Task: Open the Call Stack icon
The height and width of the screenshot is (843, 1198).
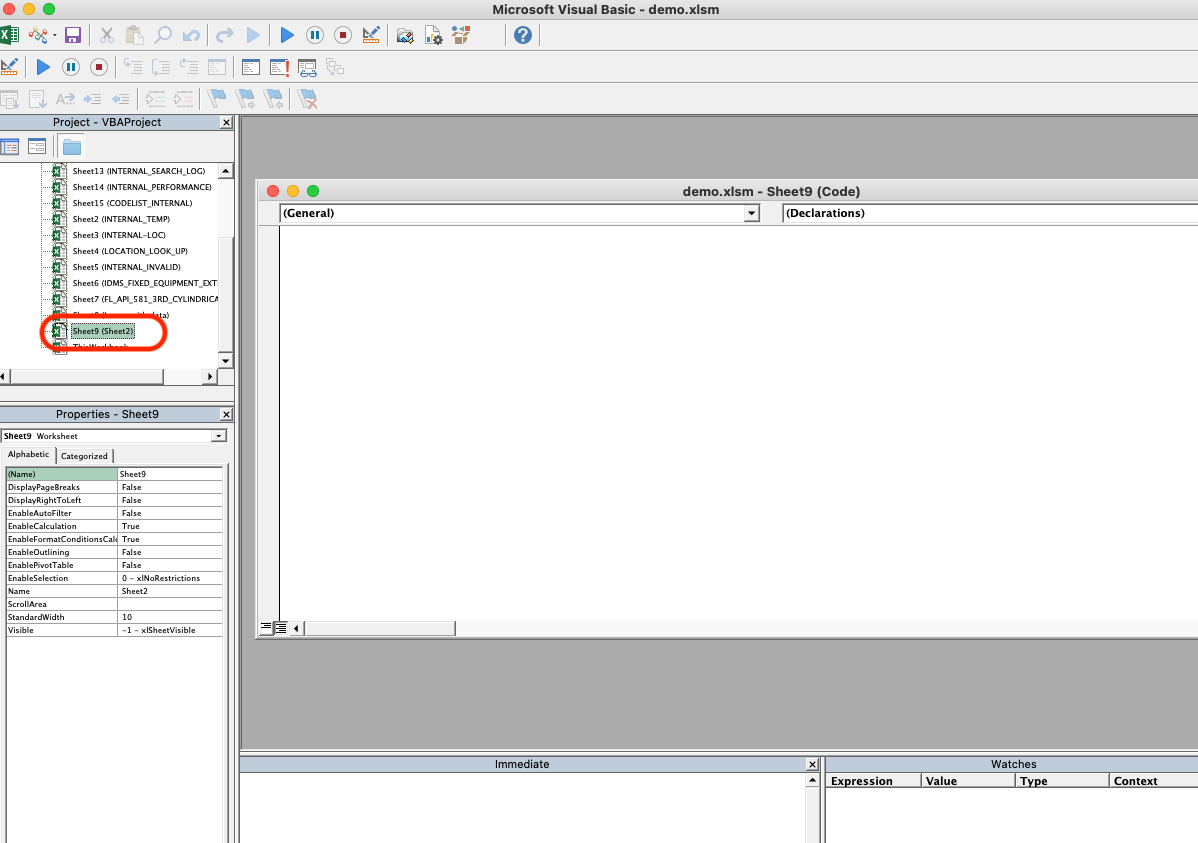Action: pos(335,67)
